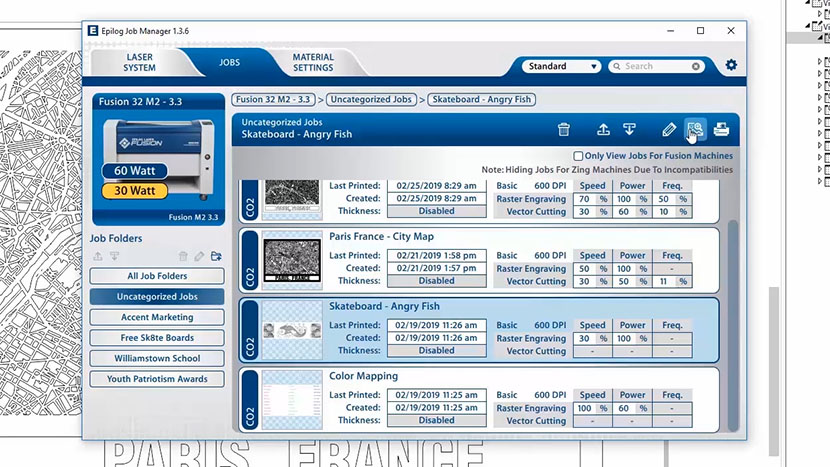Click the print job icon

[721, 129]
